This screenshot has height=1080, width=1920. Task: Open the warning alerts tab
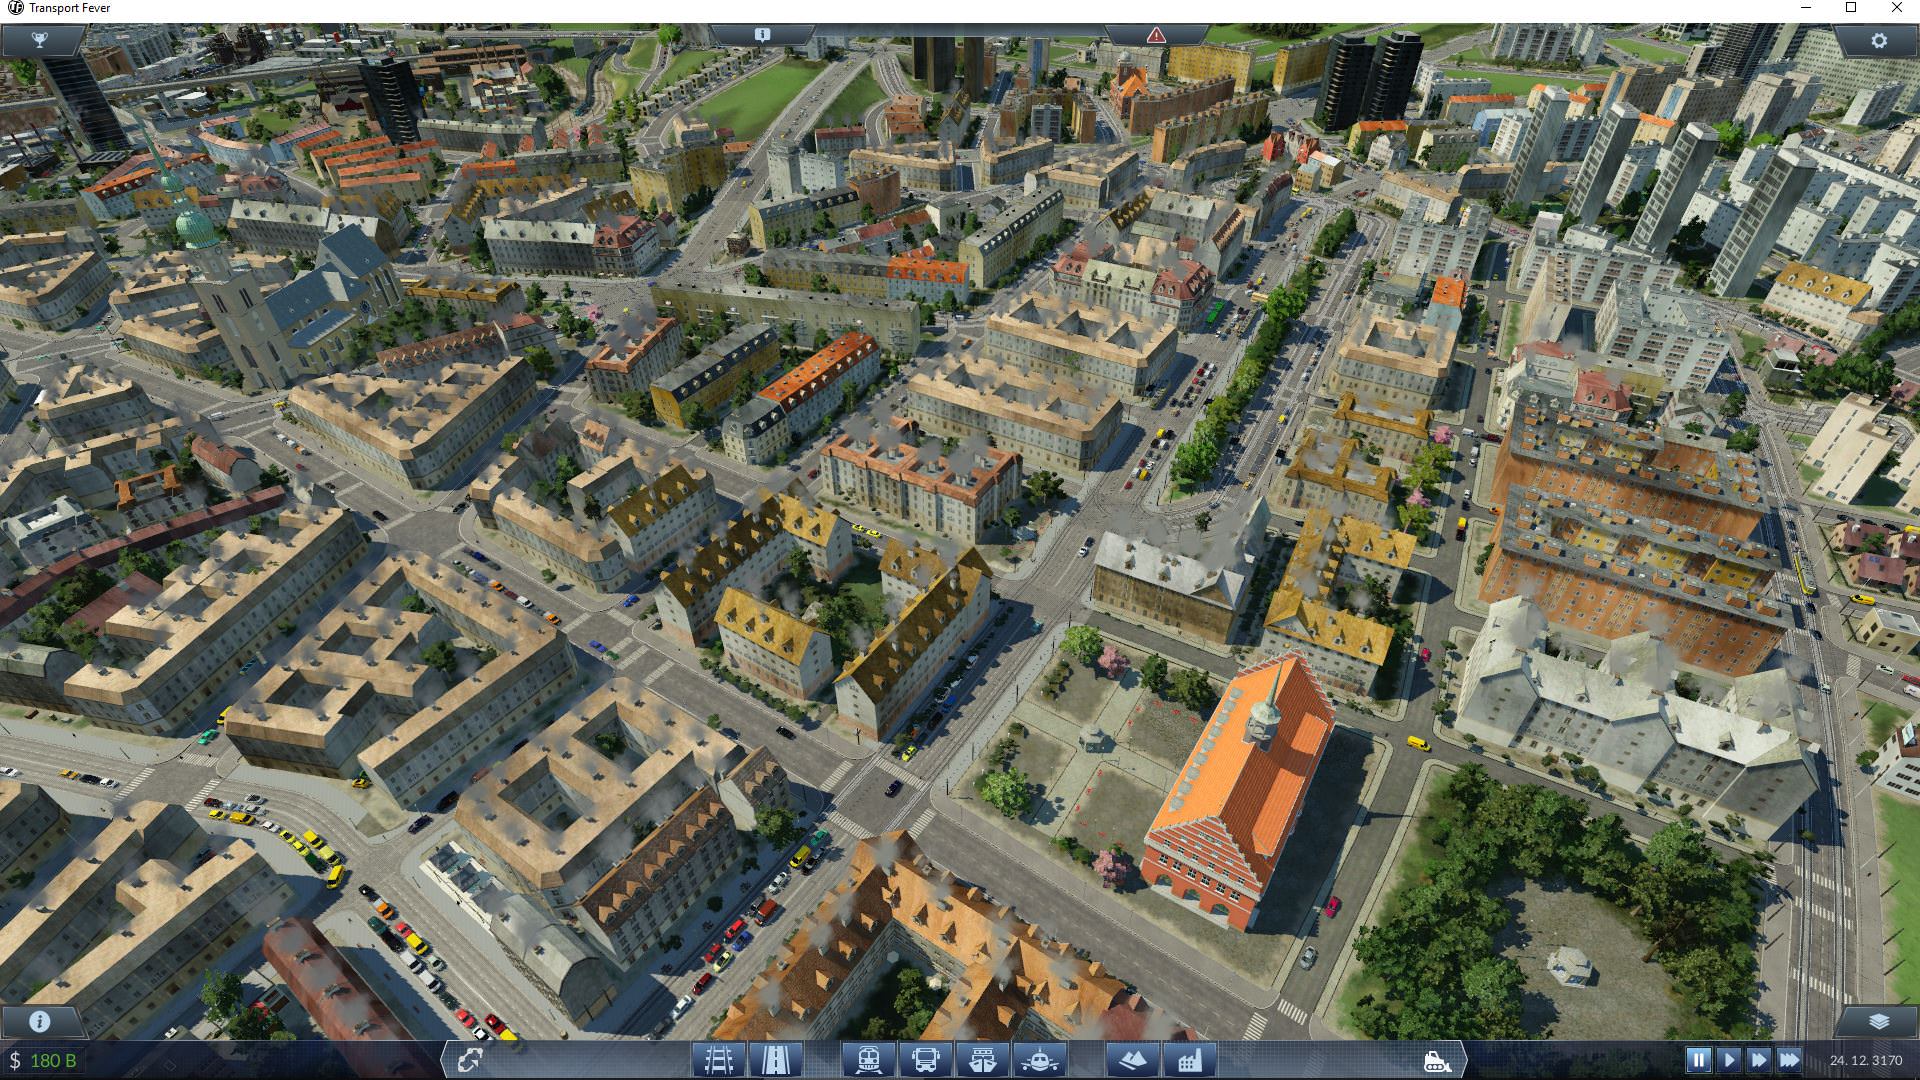pyautogui.click(x=1156, y=34)
